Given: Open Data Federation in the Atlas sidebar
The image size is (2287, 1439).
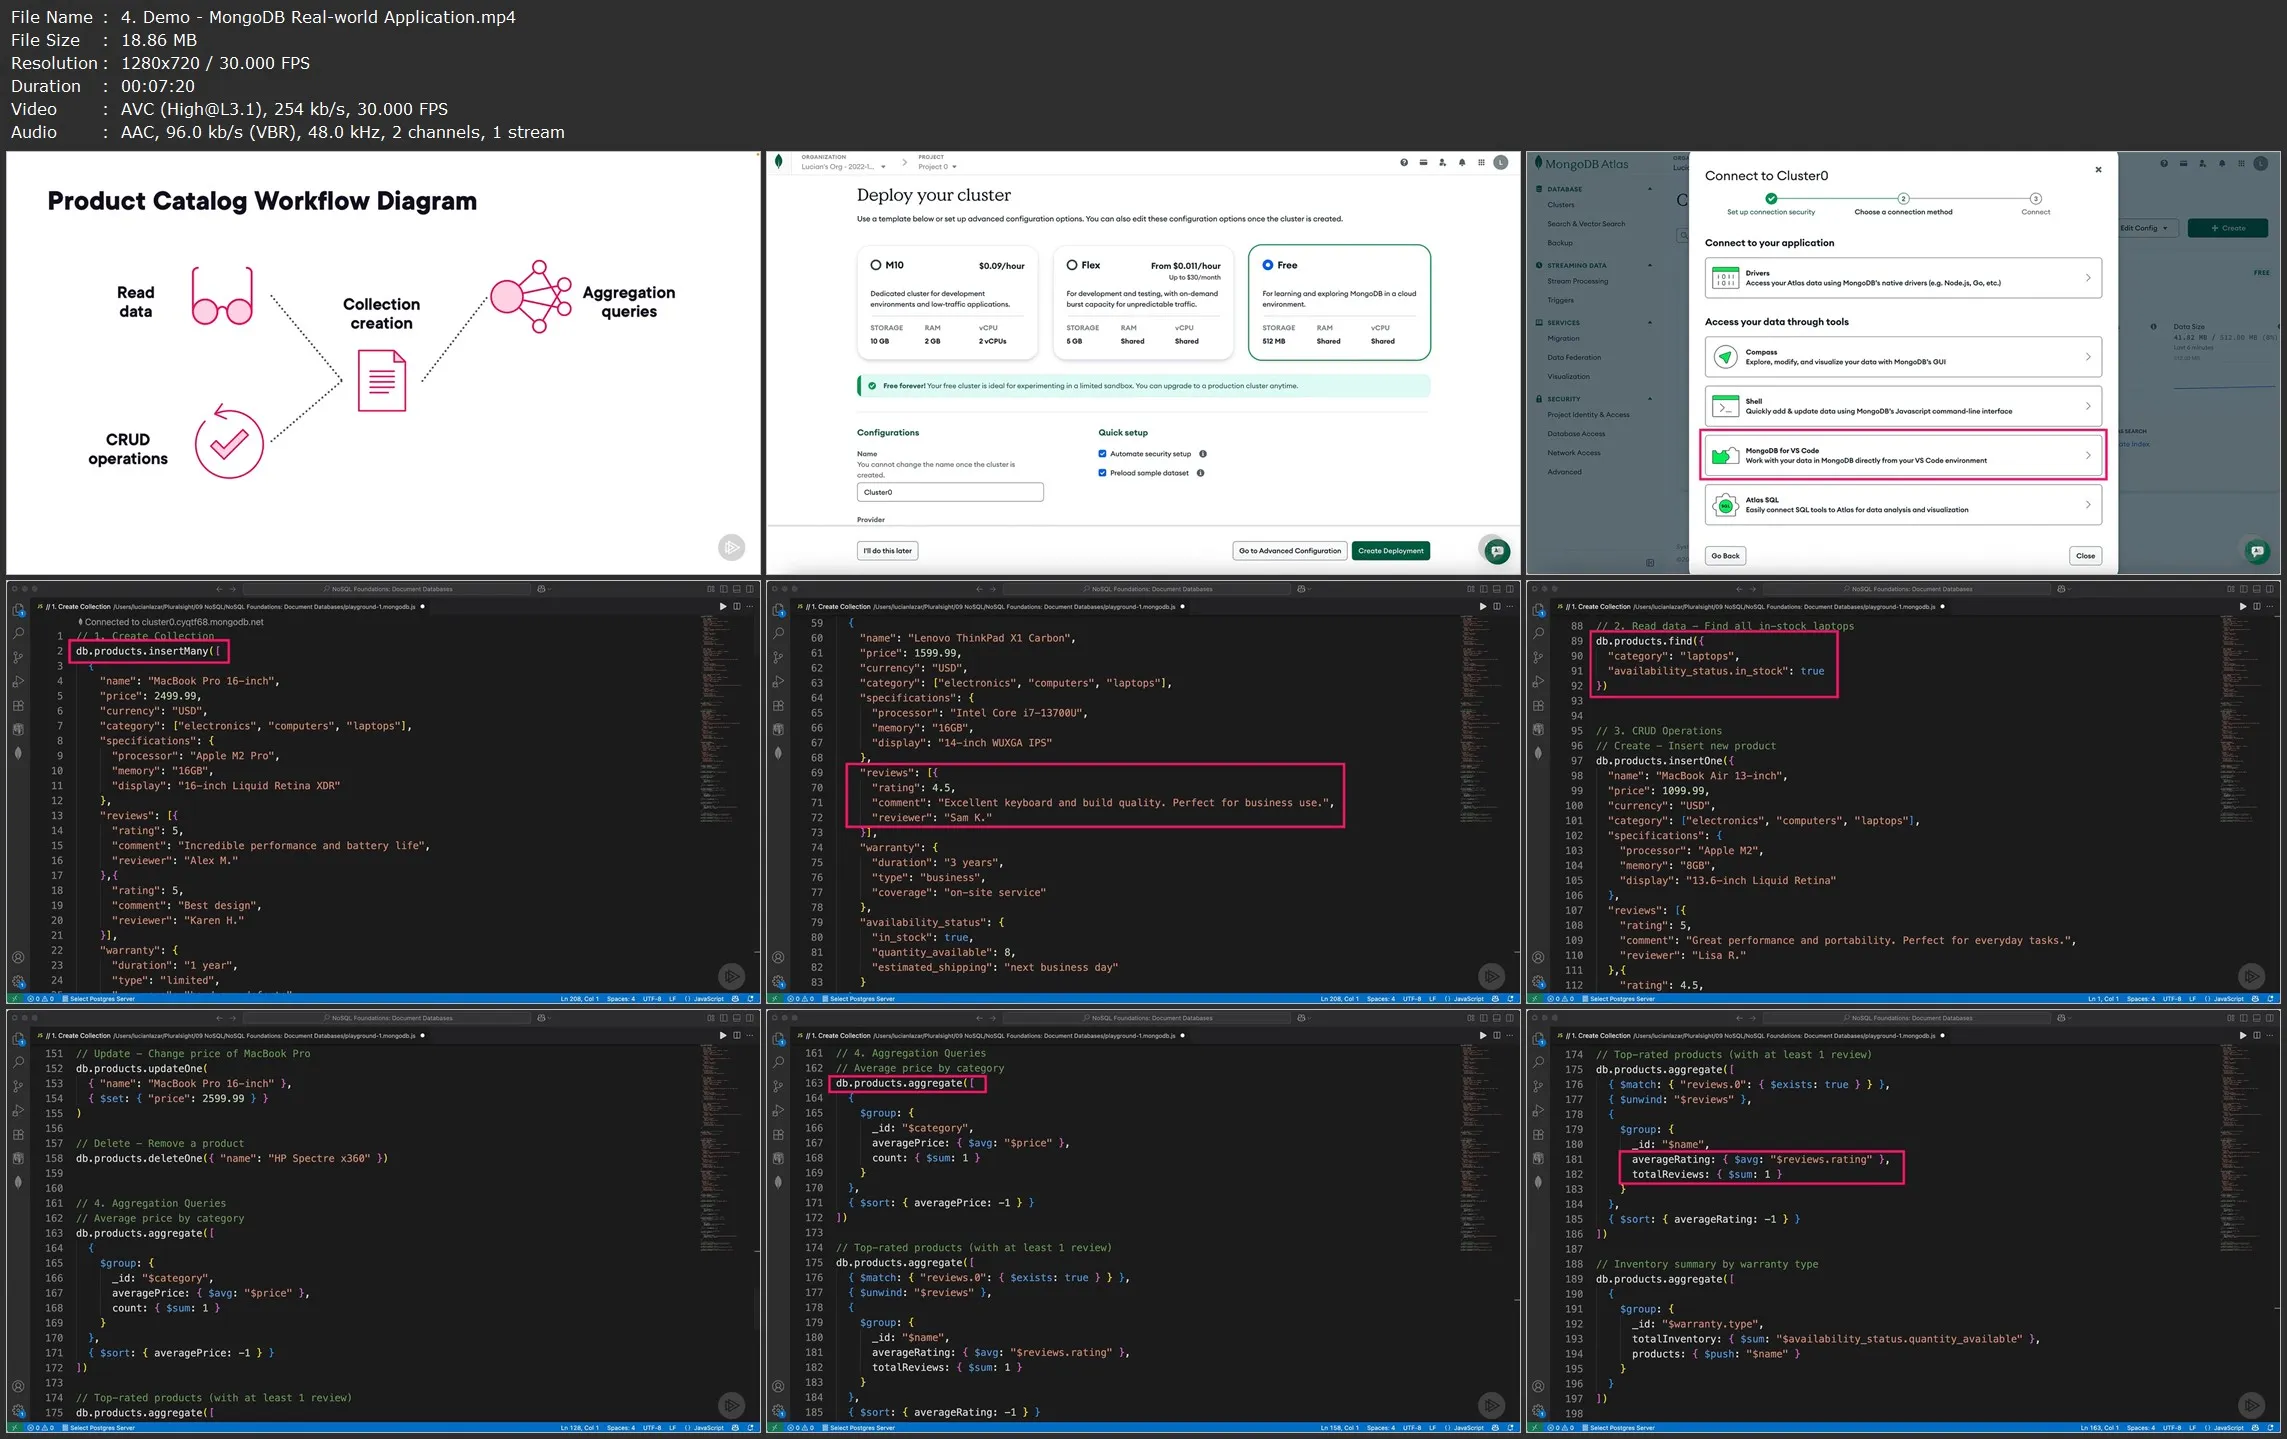Looking at the screenshot, I should (x=1574, y=357).
